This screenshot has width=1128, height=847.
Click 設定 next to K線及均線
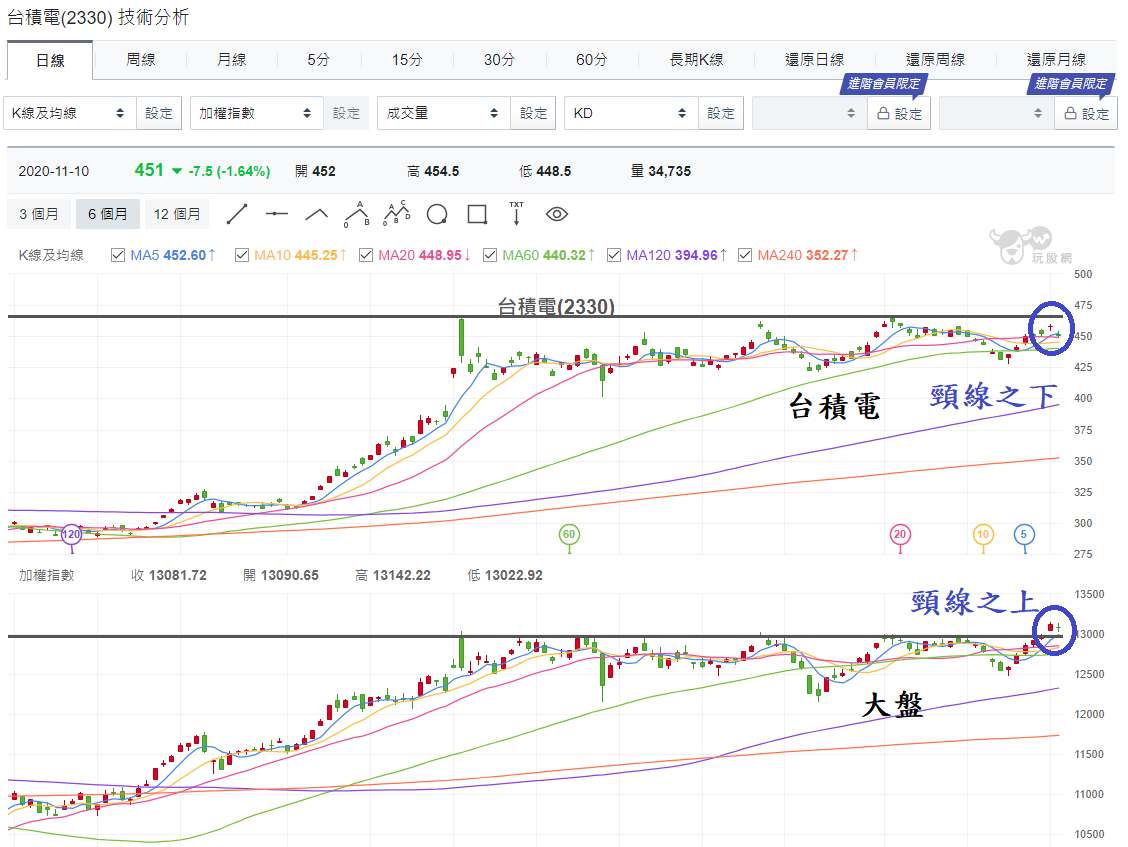tap(159, 114)
